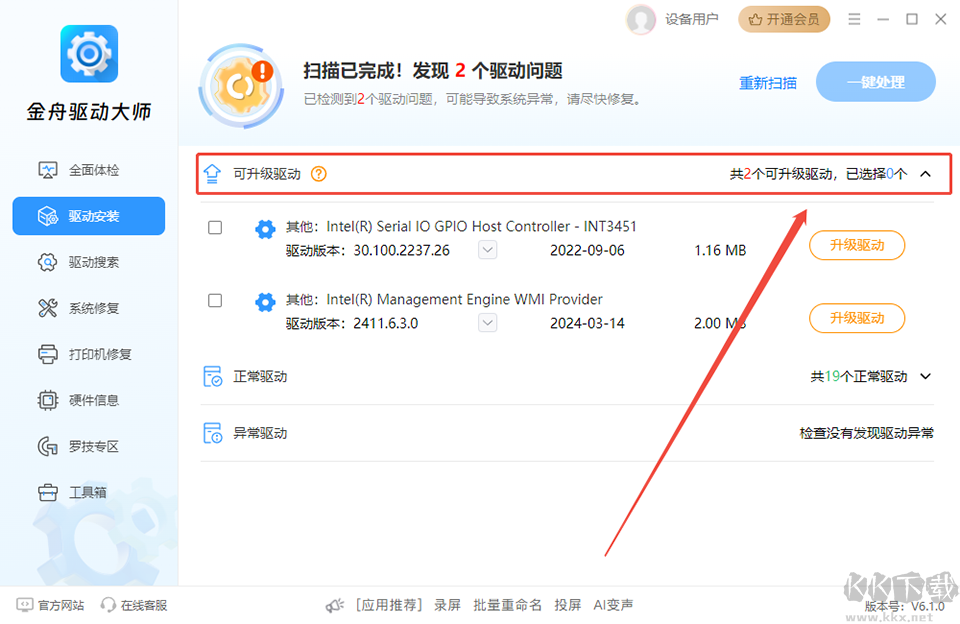Open the 工具箱 toolbox icon
The image size is (960, 624).
[x=47, y=492]
